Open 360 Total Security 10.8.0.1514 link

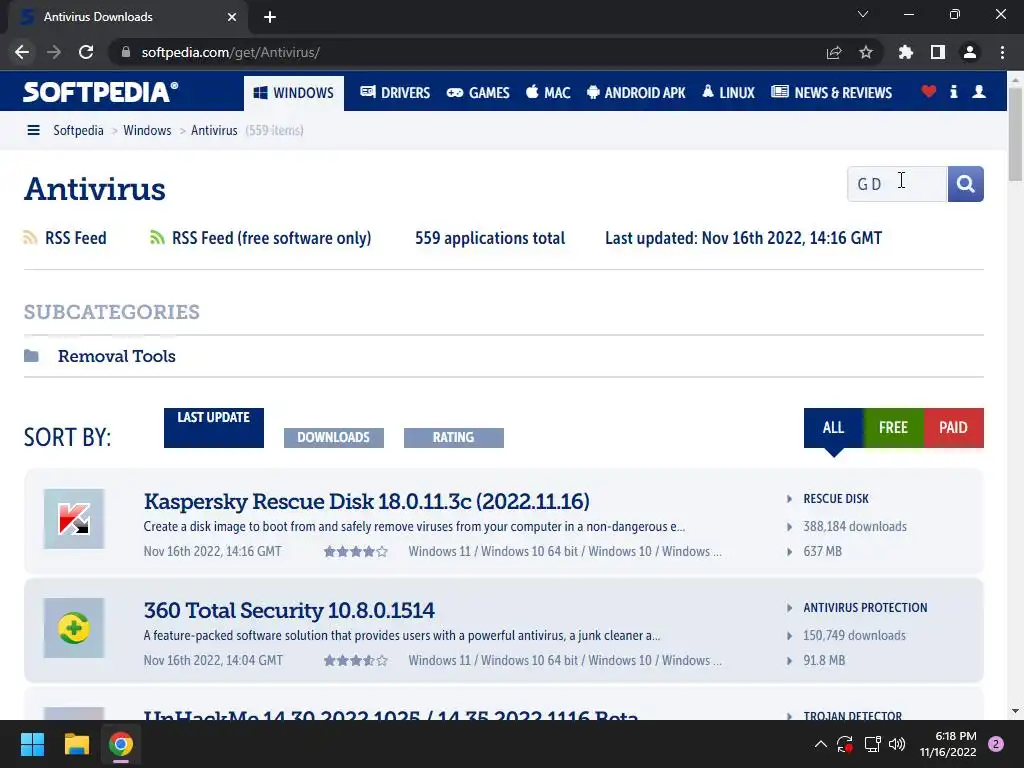(x=289, y=611)
